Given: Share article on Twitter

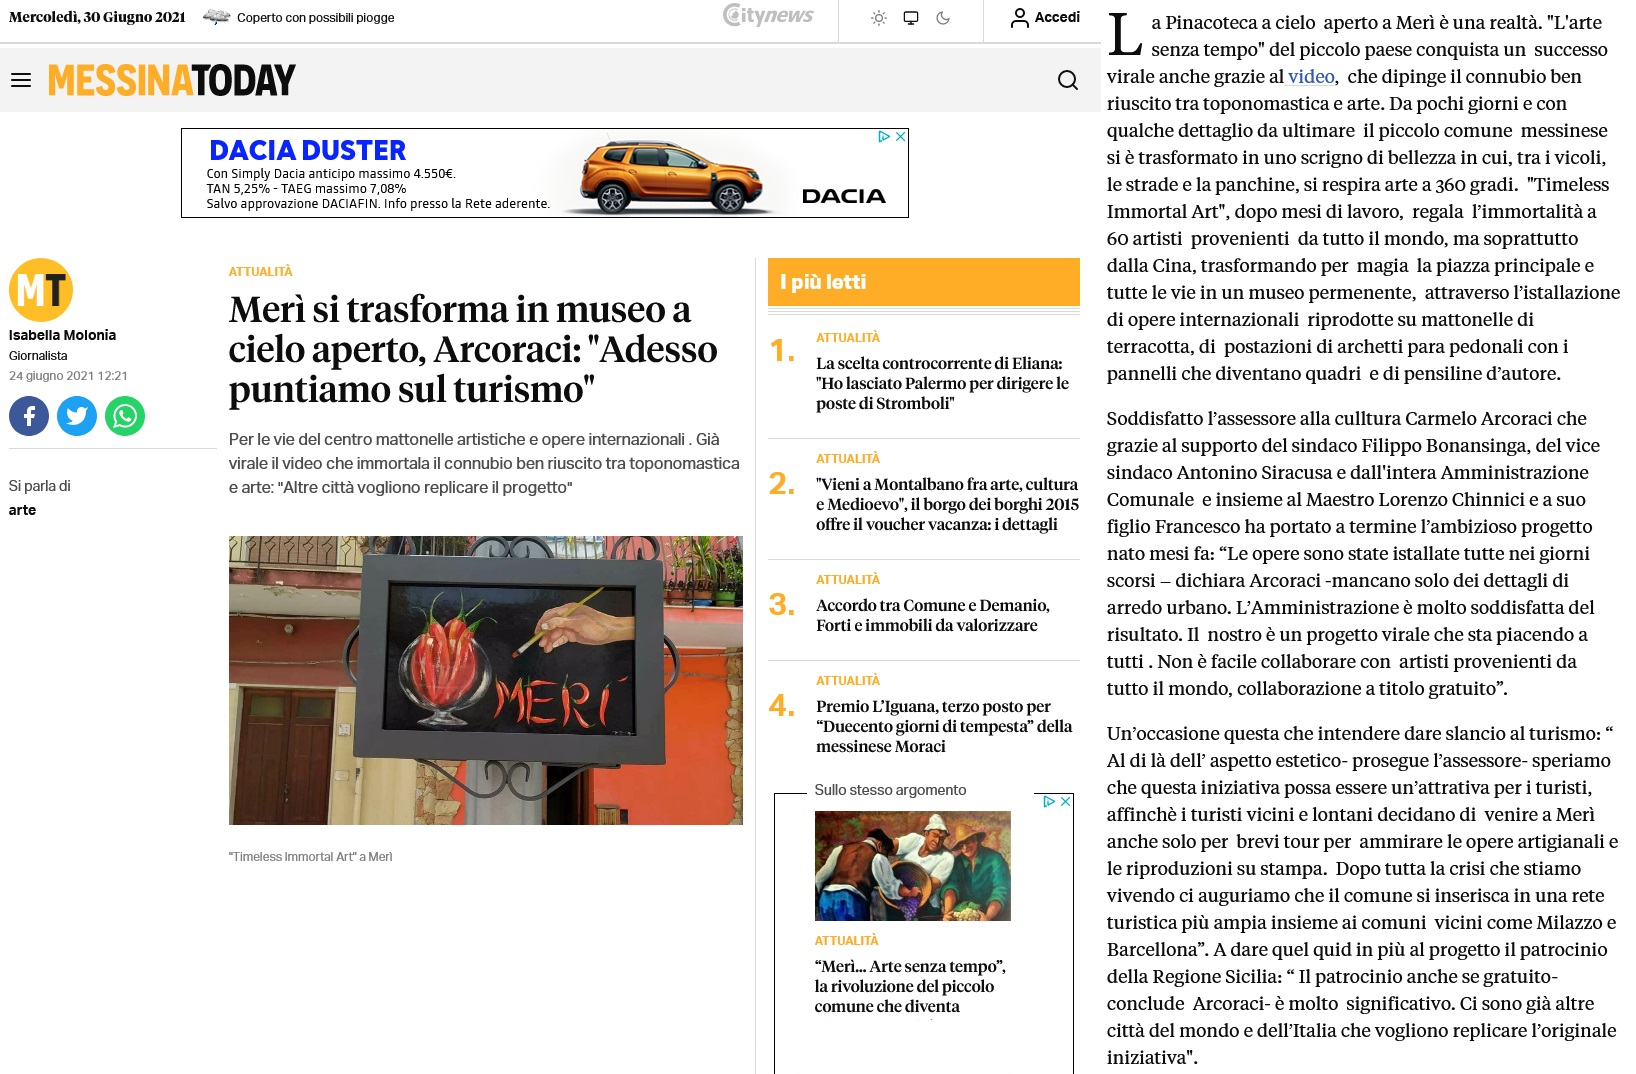Looking at the screenshot, I should click(77, 416).
